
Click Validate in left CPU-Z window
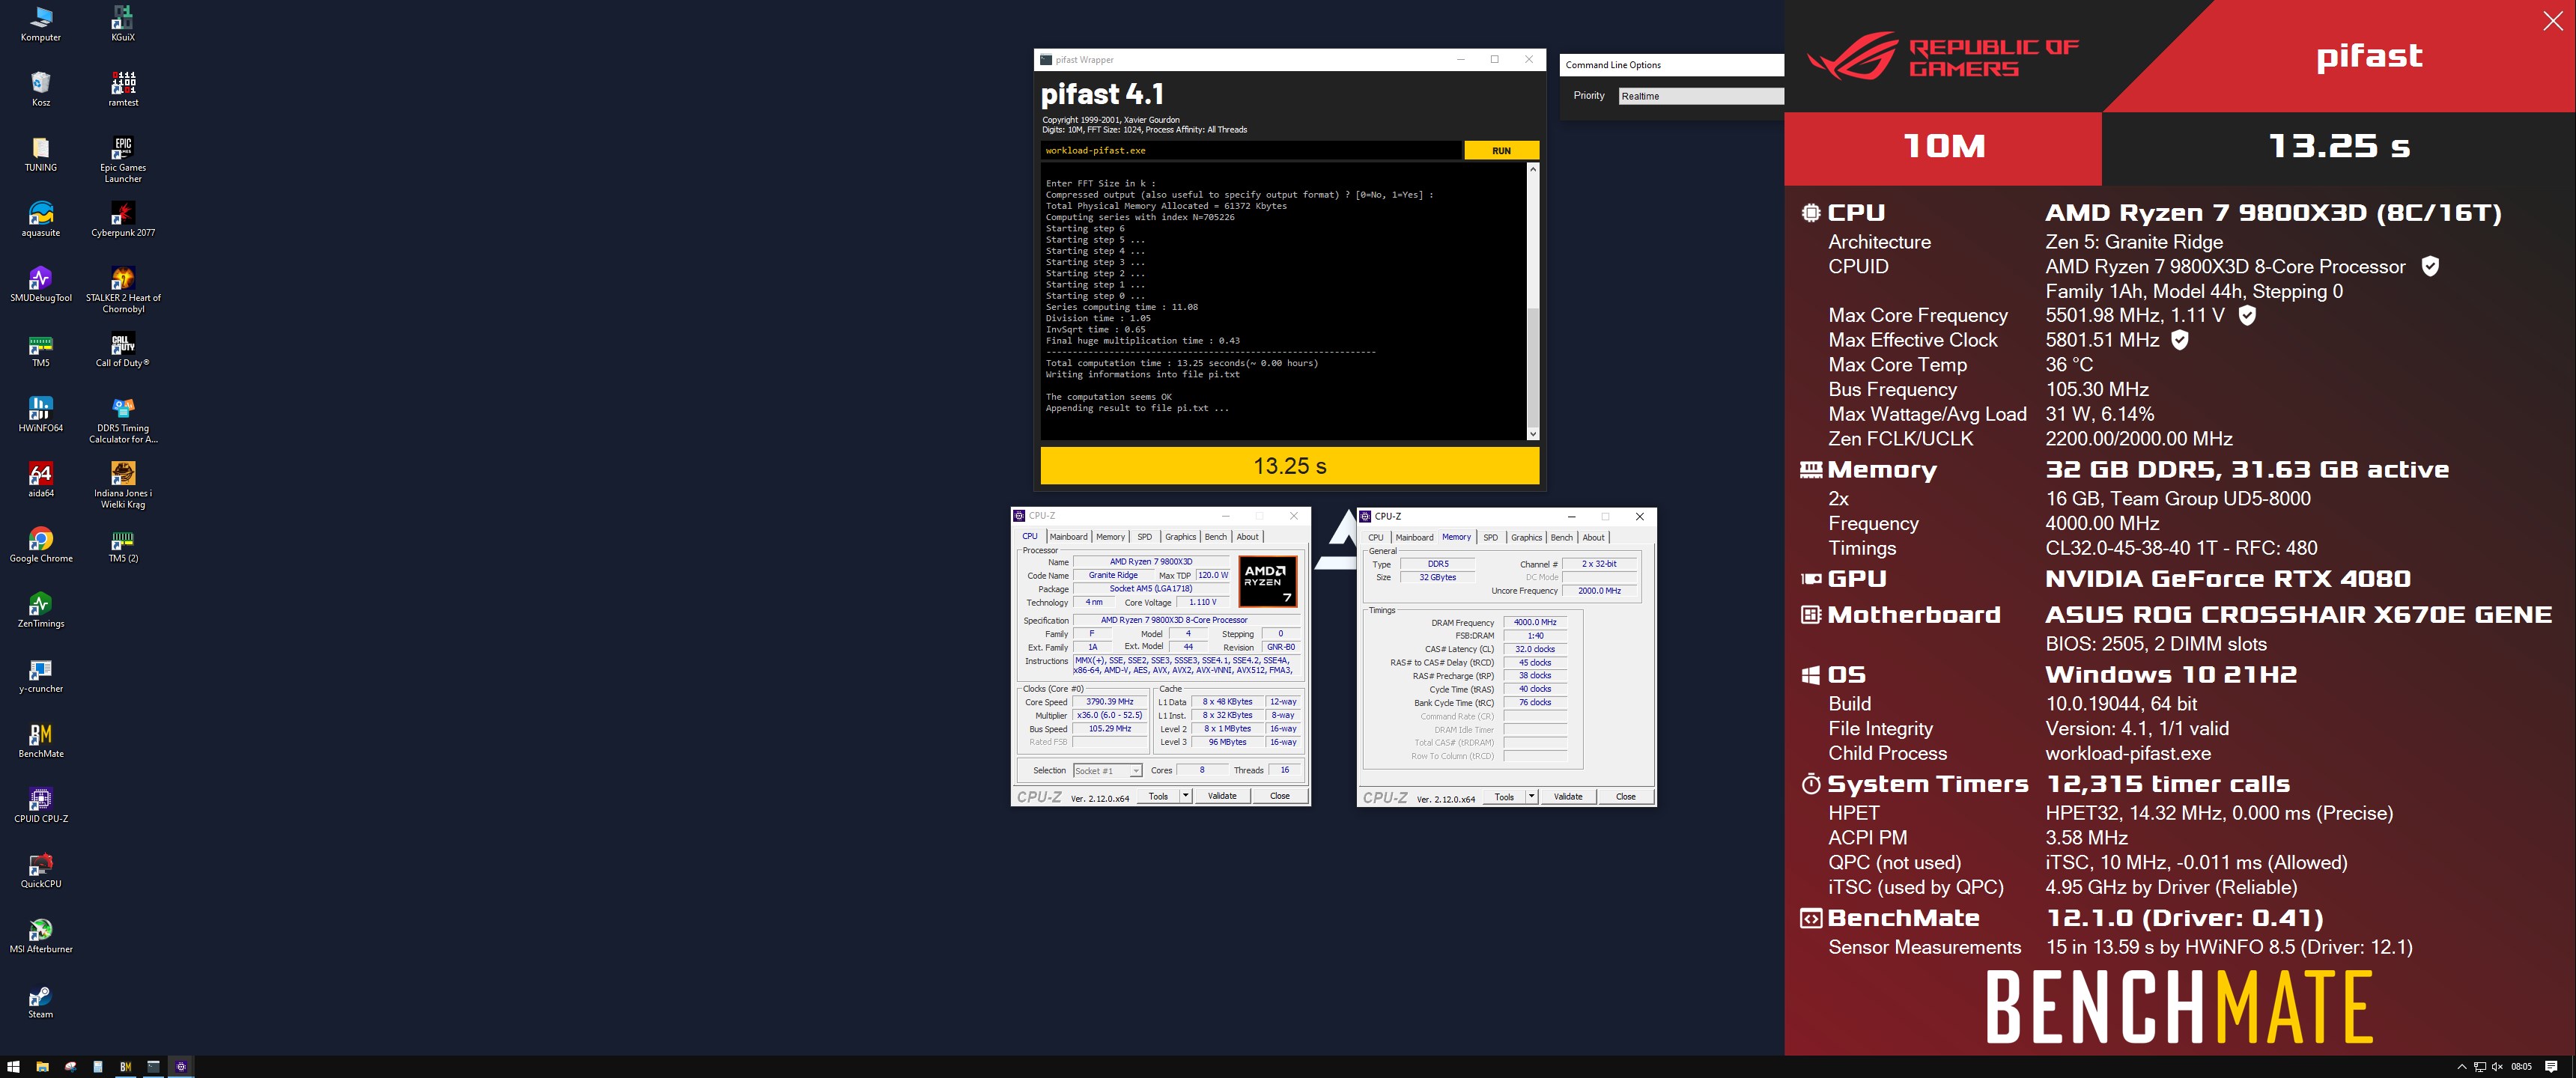1222,796
